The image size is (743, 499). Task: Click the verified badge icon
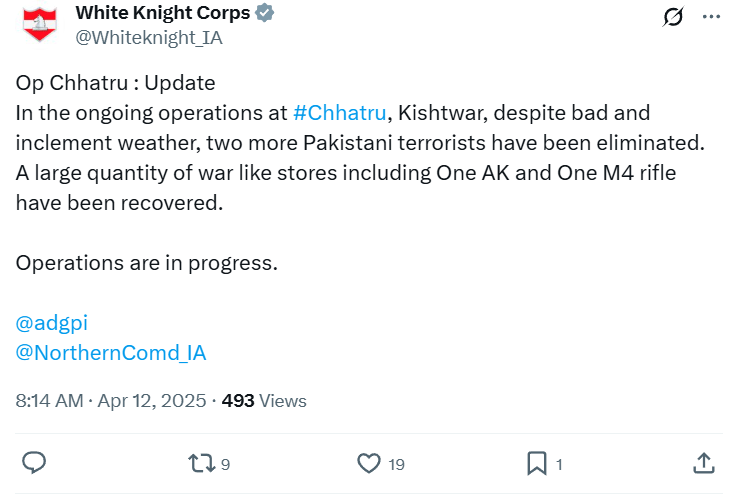(x=264, y=13)
